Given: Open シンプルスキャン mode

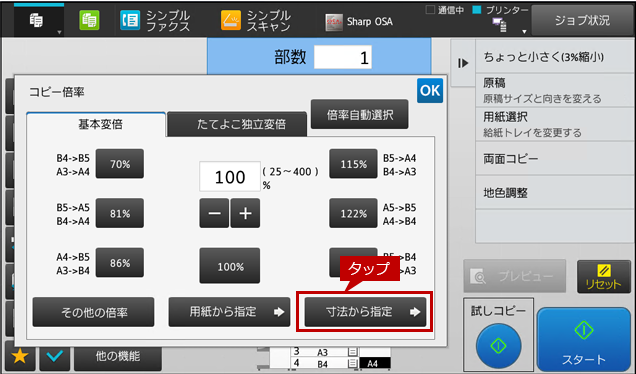Looking at the screenshot, I should tap(256, 21).
